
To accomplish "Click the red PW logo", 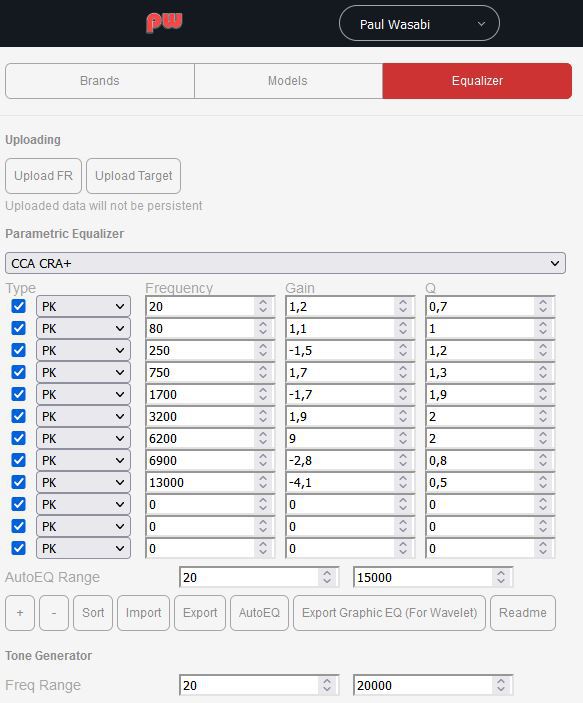I will point(164,22).
